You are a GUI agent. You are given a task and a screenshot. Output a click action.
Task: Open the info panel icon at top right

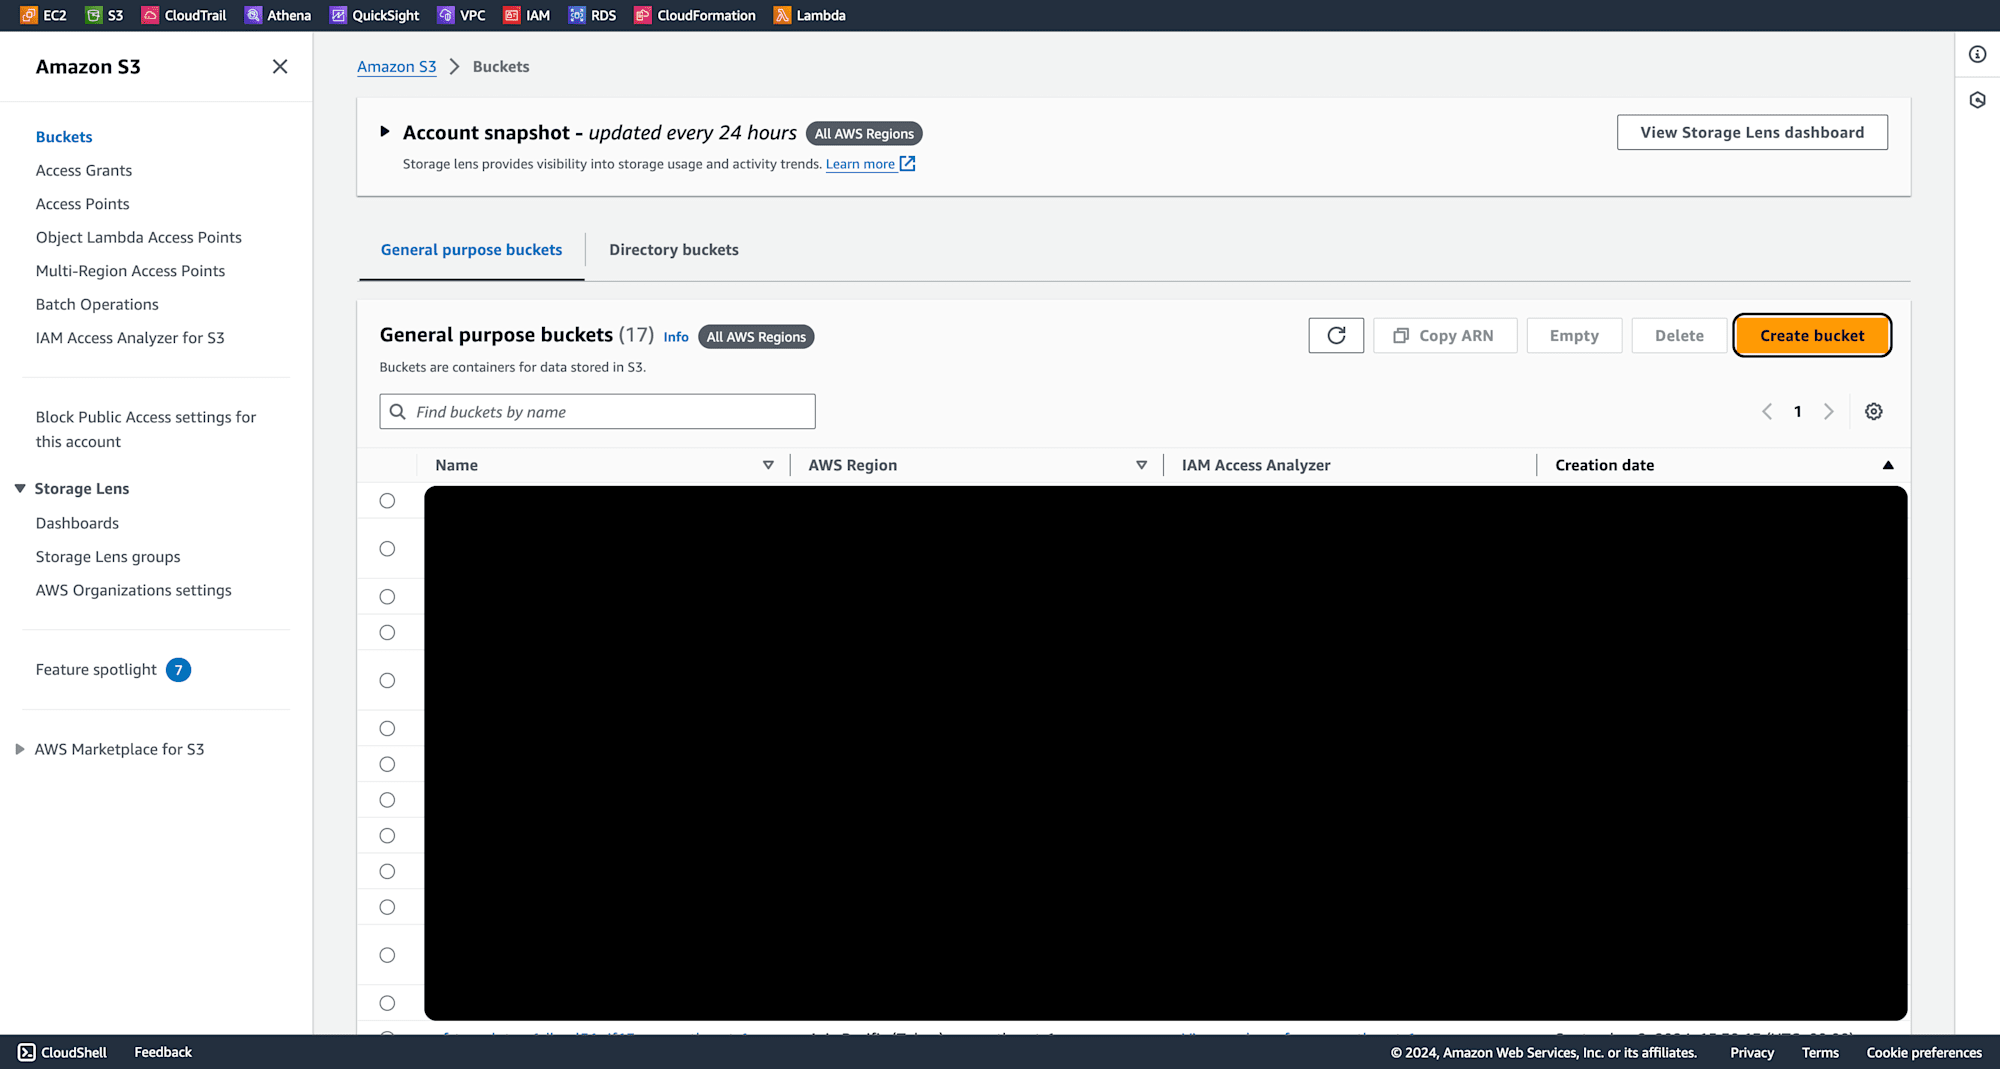click(1978, 54)
